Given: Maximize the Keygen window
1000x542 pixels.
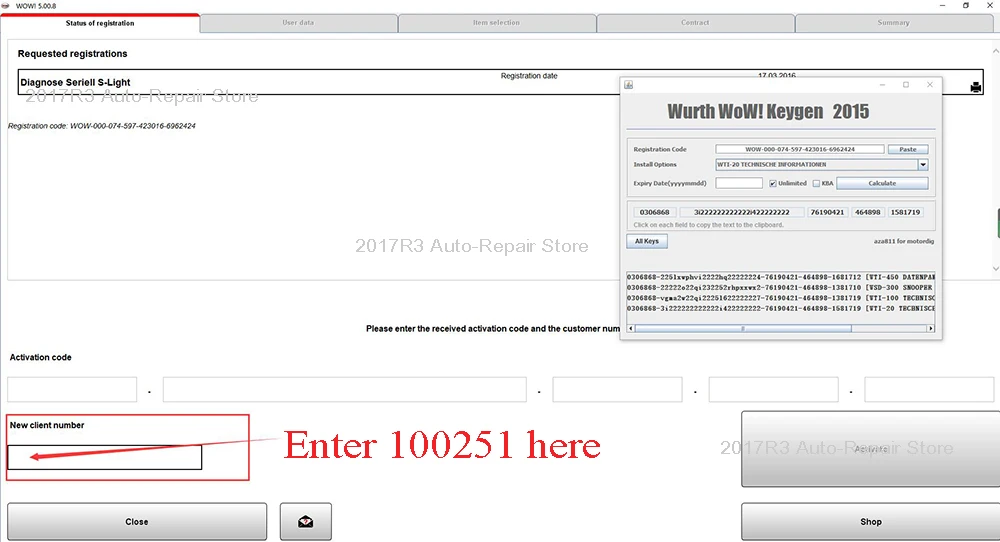Looking at the screenshot, I should [x=906, y=85].
